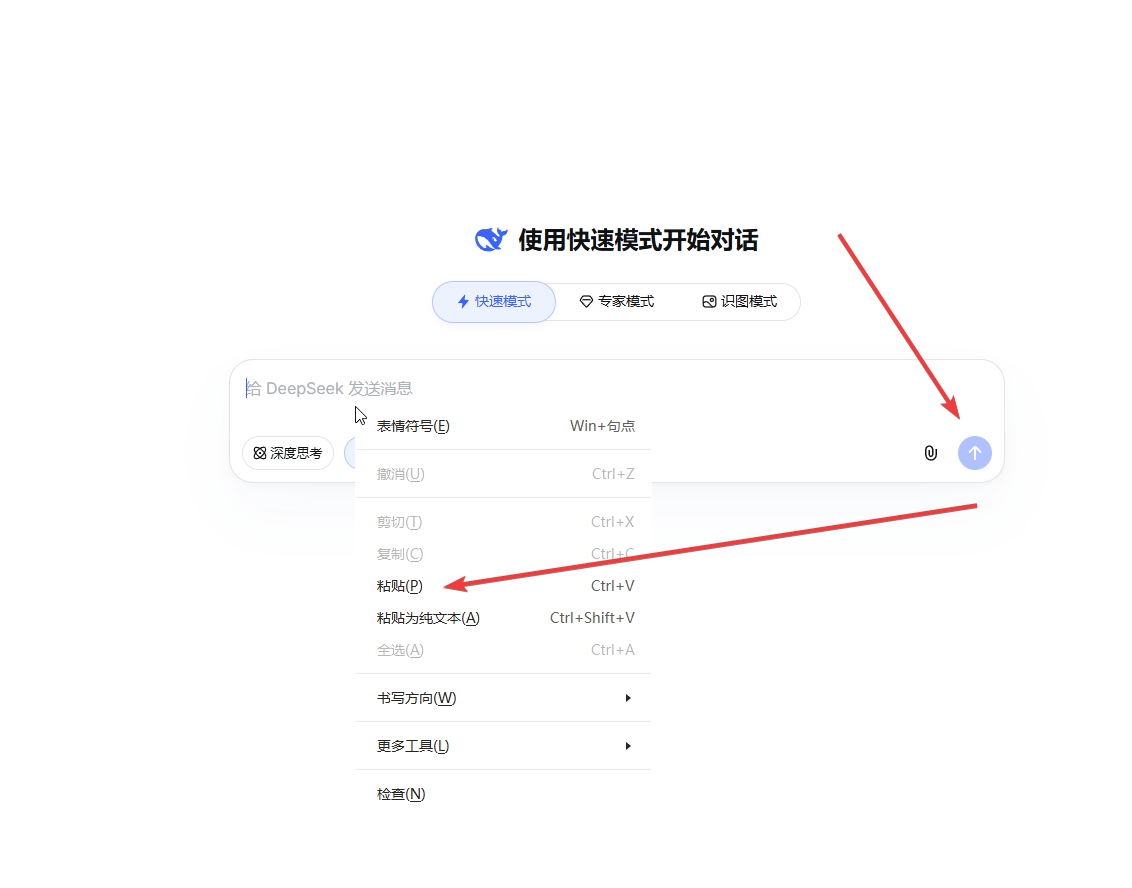1132x888 pixels.
Task: Choose 复制(C) in context menu
Action: [503, 554]
